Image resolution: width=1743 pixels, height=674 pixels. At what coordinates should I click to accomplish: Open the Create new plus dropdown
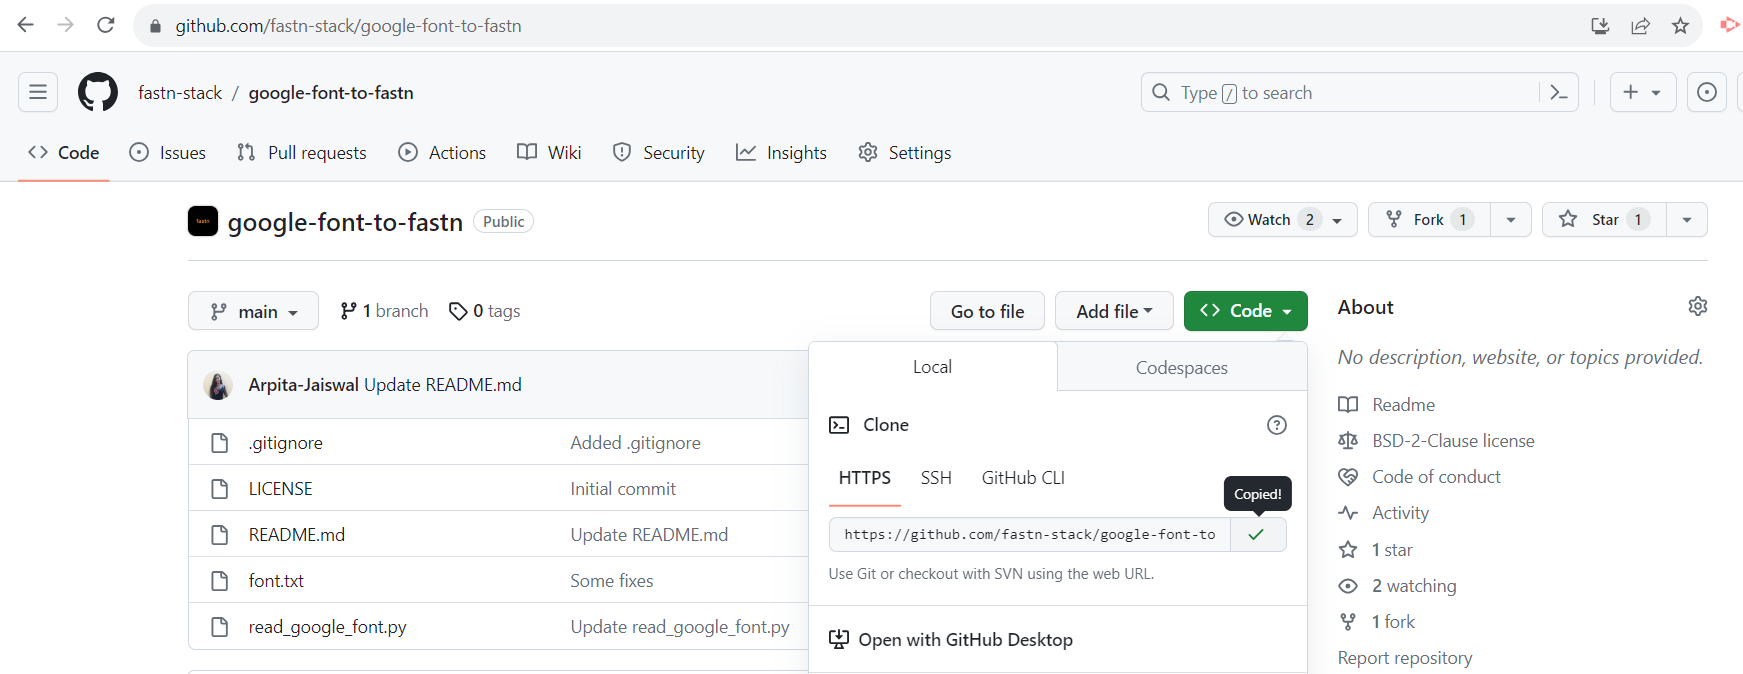pos(1643,92)
